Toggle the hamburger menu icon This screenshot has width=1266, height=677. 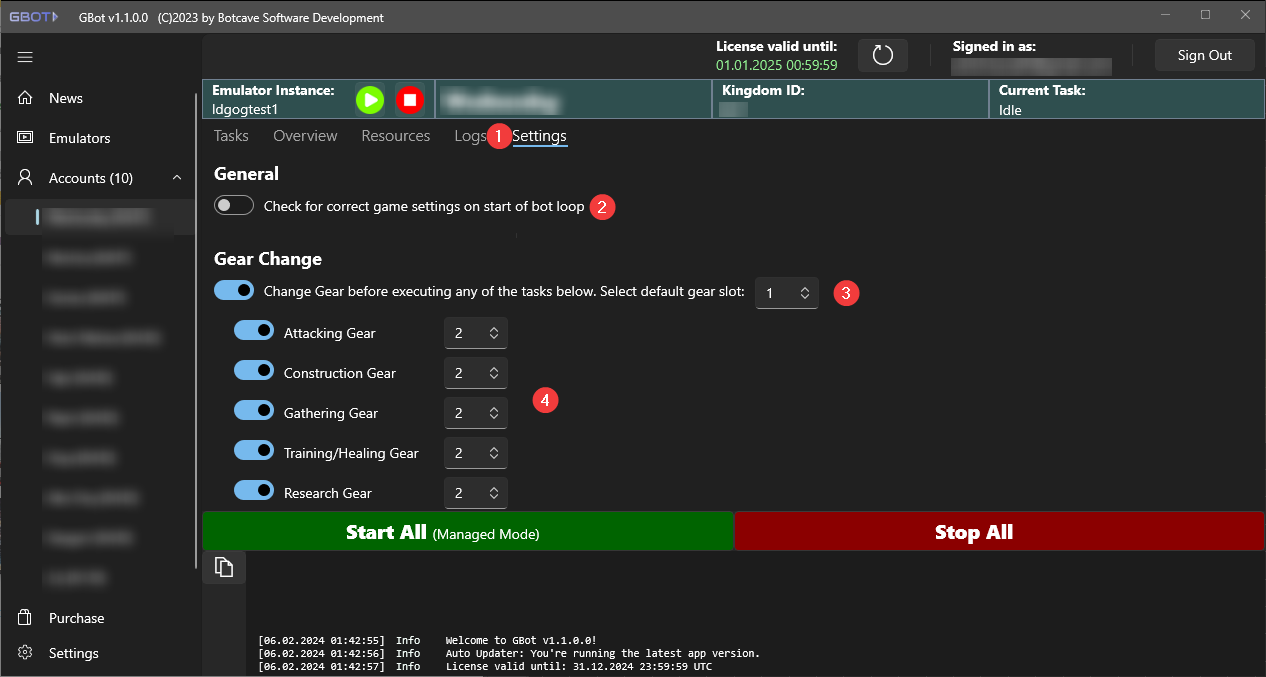click(x=25, y=57)
